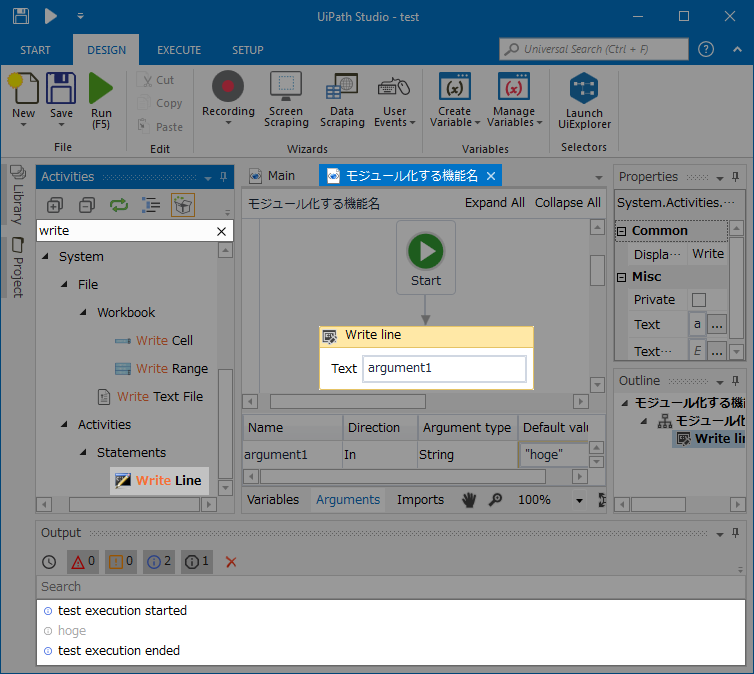Switch to the EXECUTE ribbon tab

(179, 50)
